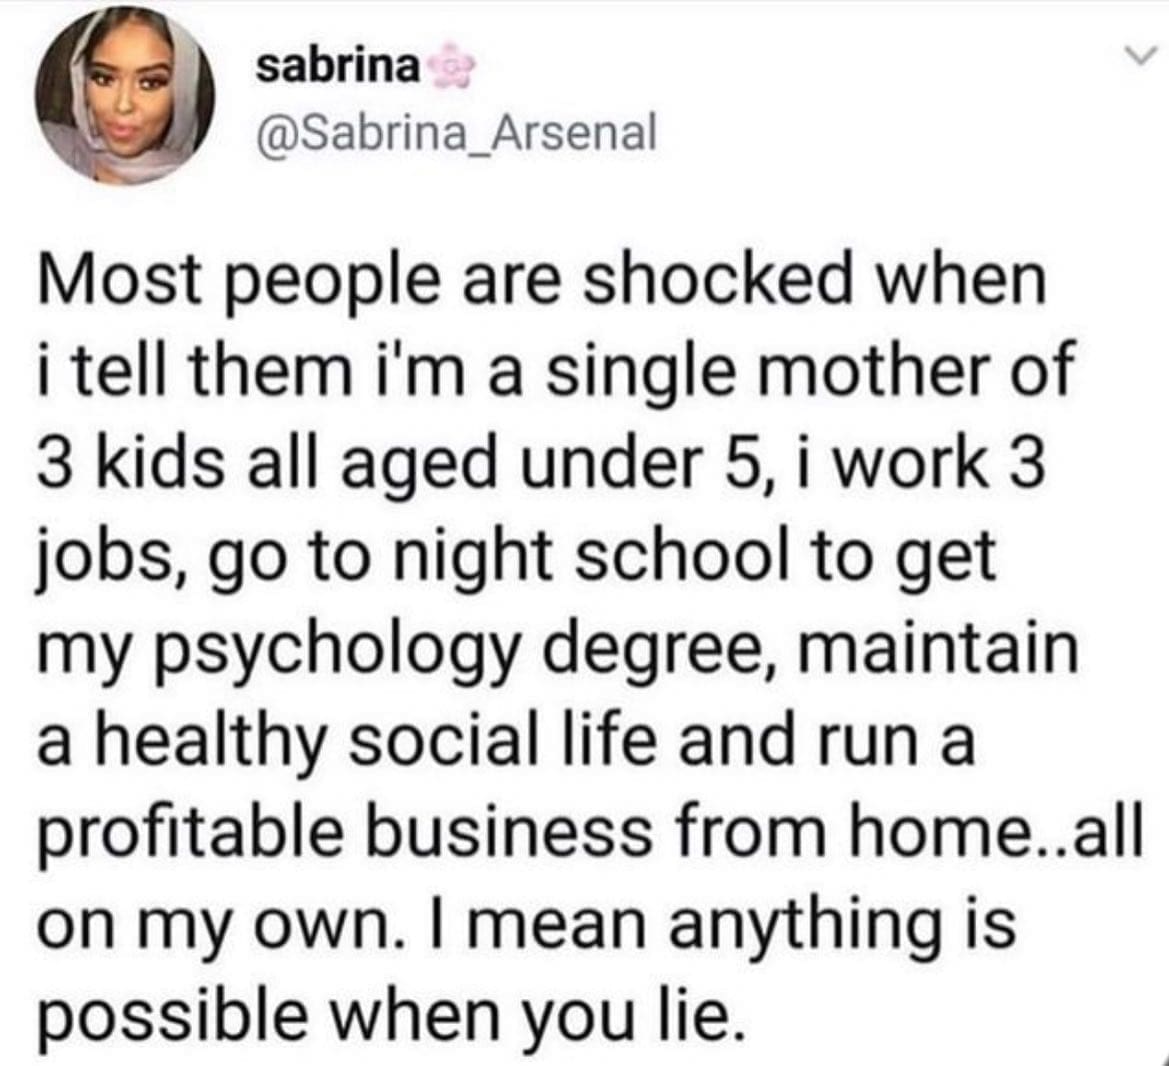The image size is (1169, 1066).
Task: Click sabrina's profile avatar picture
Action: [x=126, y=100]
